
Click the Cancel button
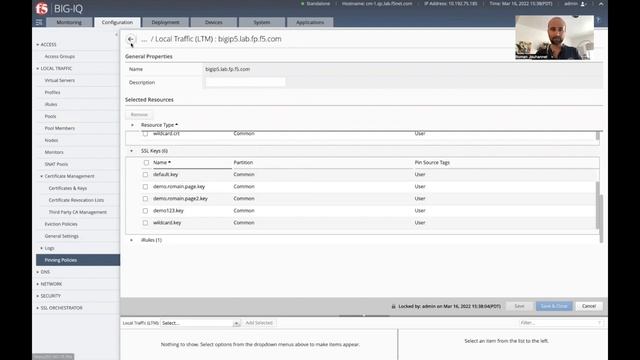589,306
